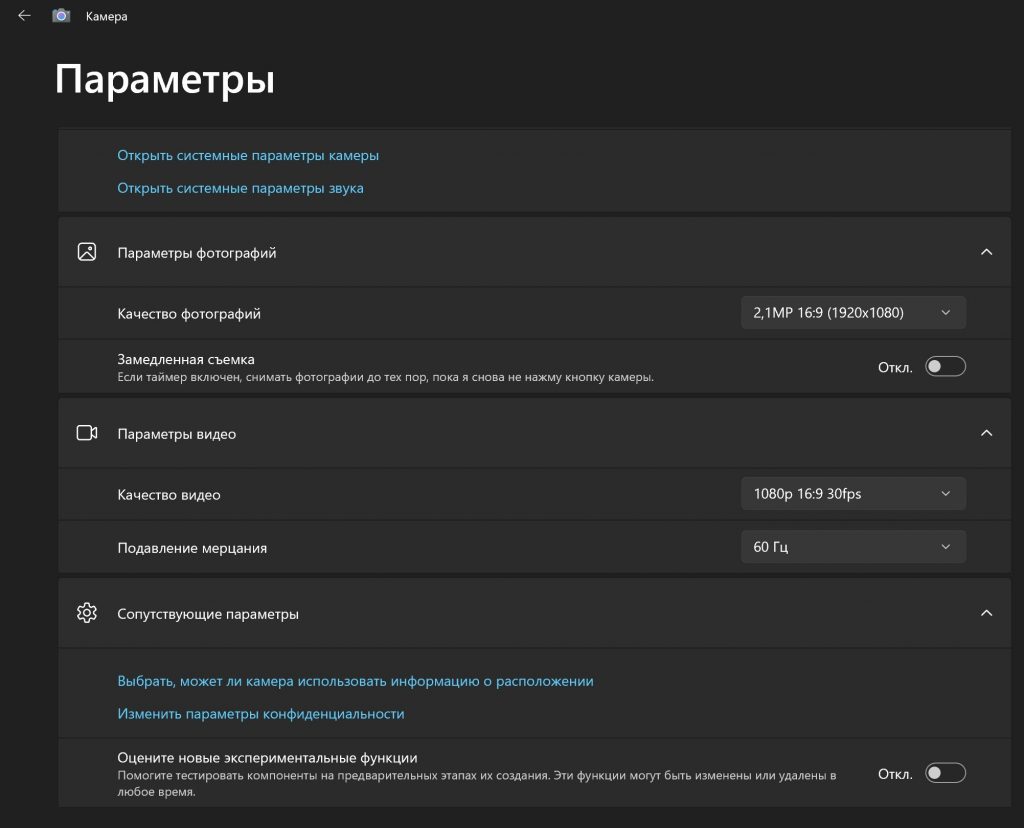Collapse the Сопутствующие параметры section chevron
1024x828 pixels.
(x=986, y=613)
